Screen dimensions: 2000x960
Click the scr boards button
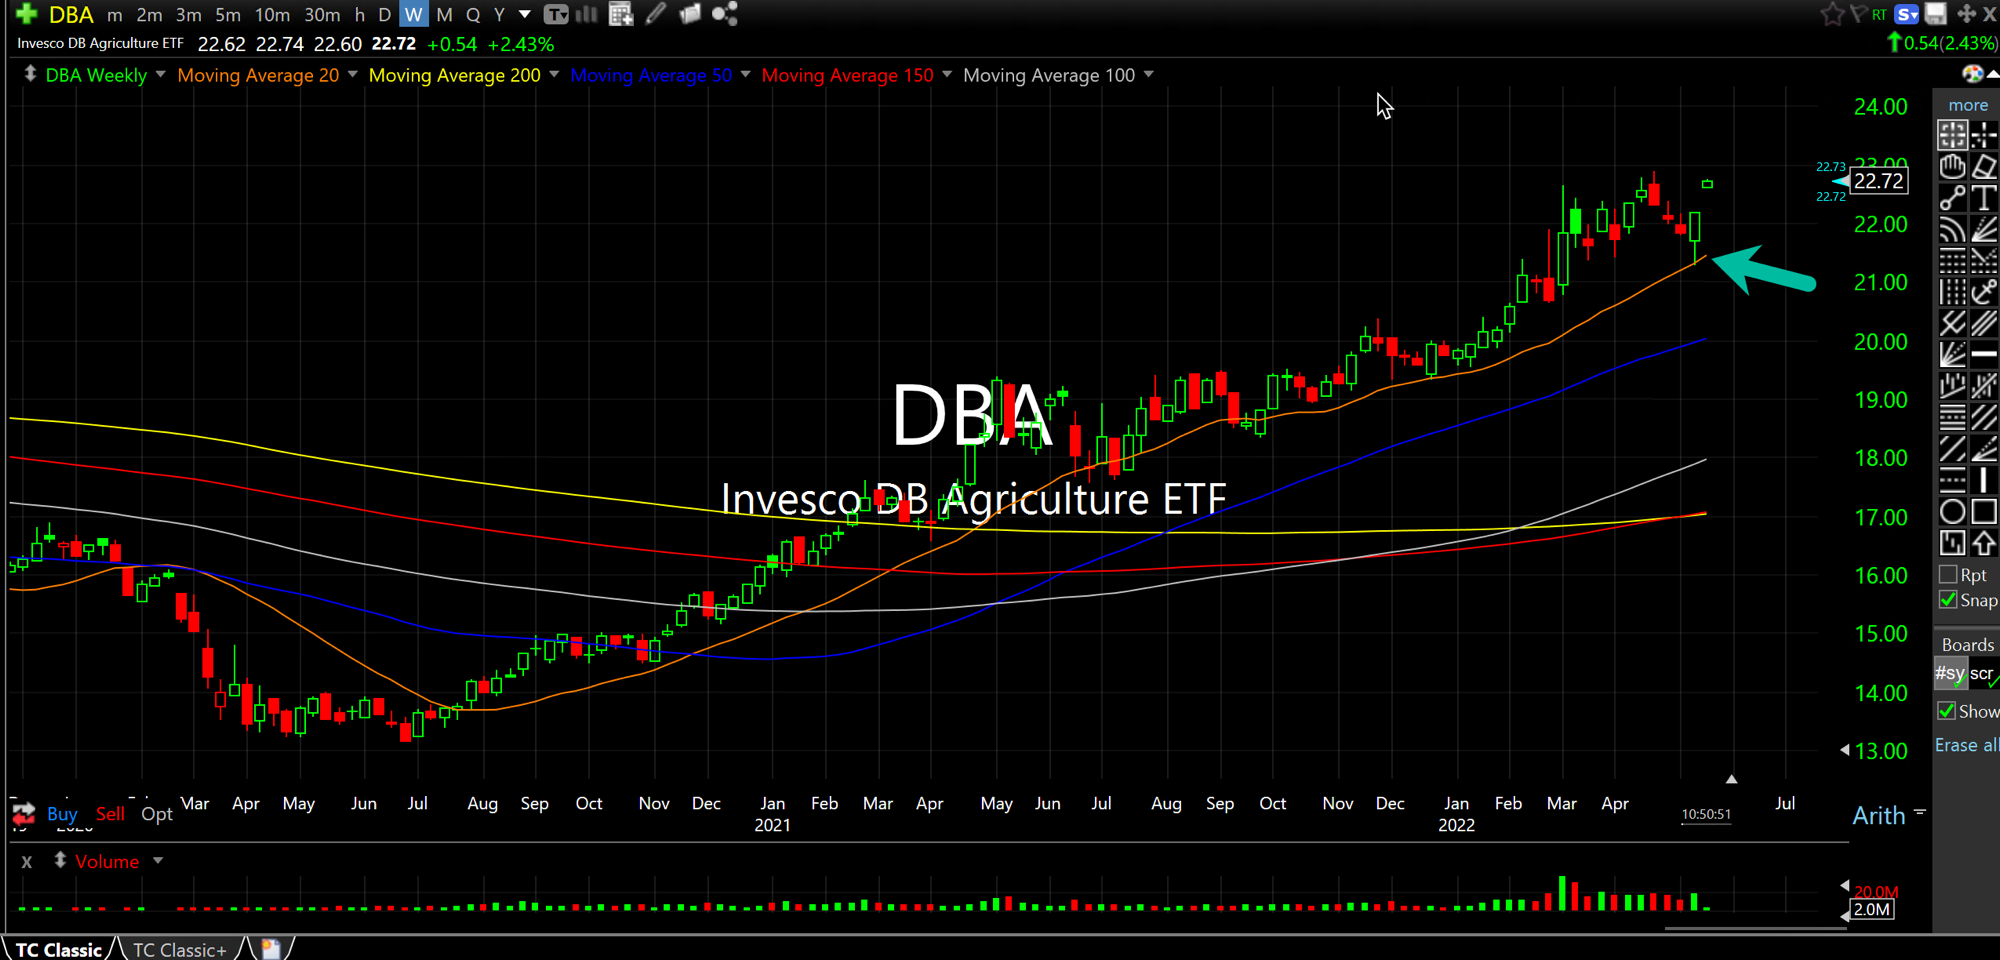coord(1982,673)
